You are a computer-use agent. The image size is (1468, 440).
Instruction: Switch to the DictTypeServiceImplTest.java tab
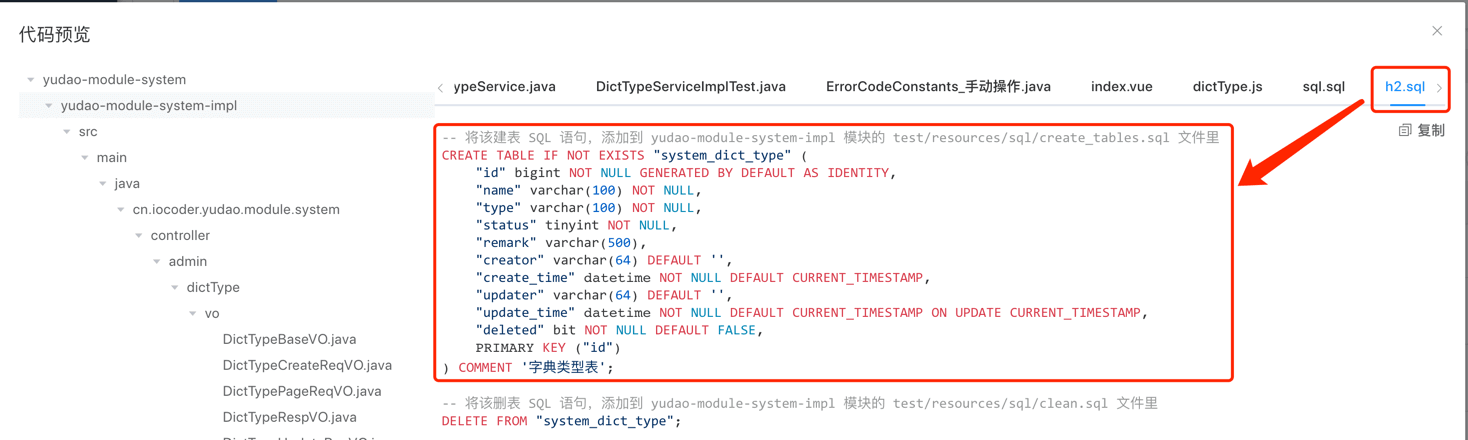coord(690,87)
